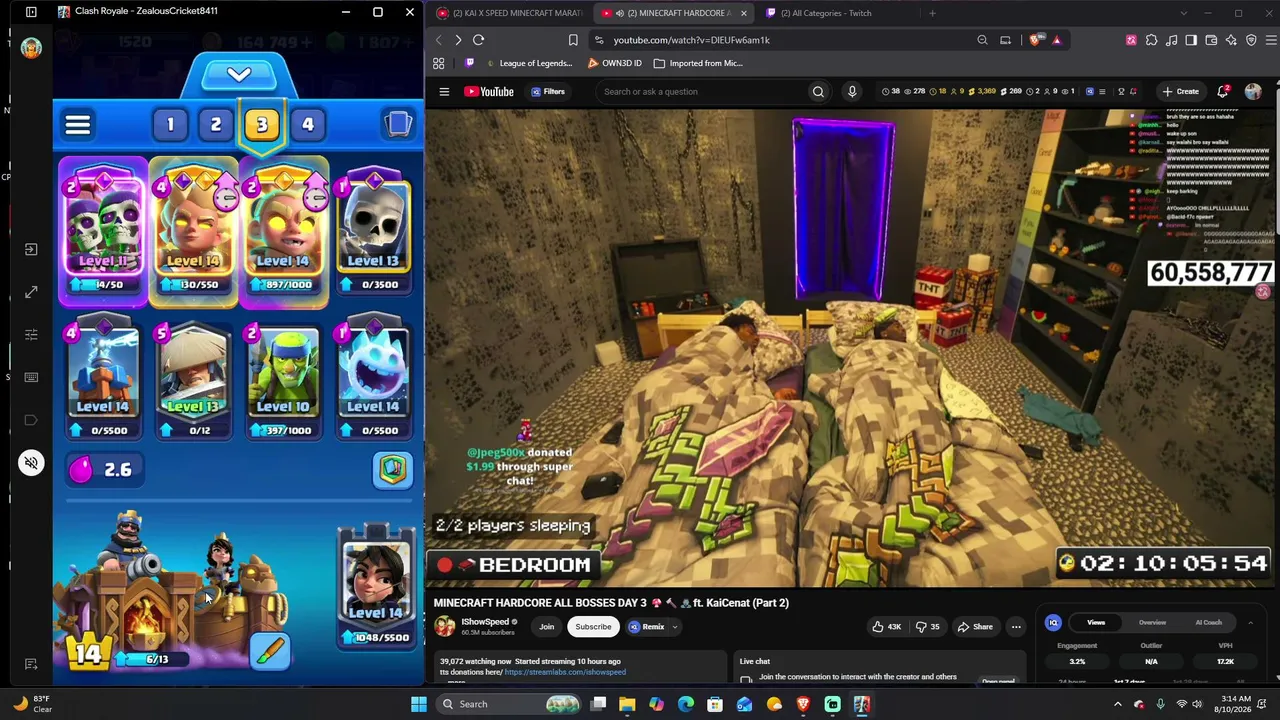Select the straw-hat card with 0/12 progress
This screenshot has height=720, width=1280.
coord(193,380)
